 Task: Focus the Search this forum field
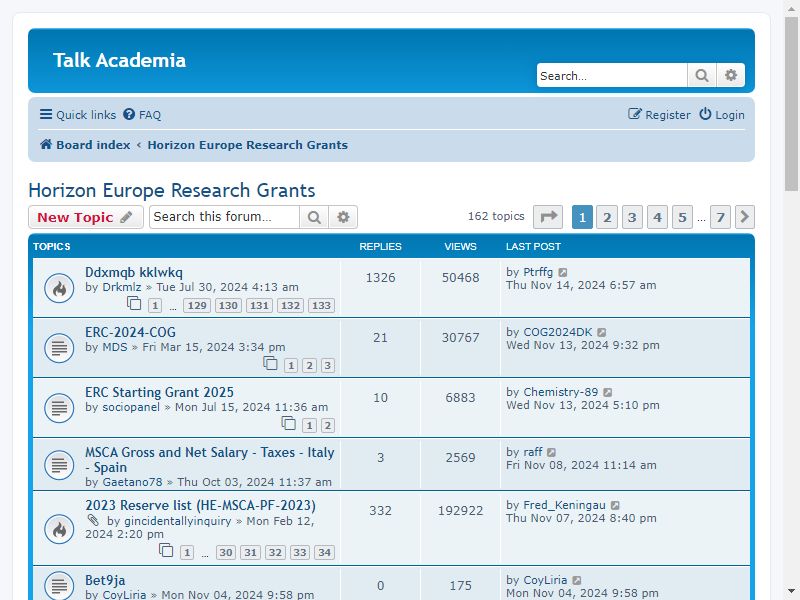click(224, 217)
